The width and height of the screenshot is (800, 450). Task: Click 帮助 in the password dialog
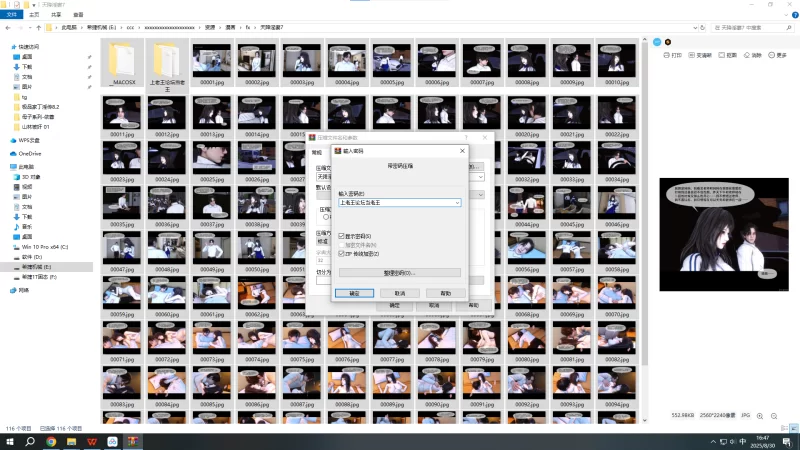445,293
